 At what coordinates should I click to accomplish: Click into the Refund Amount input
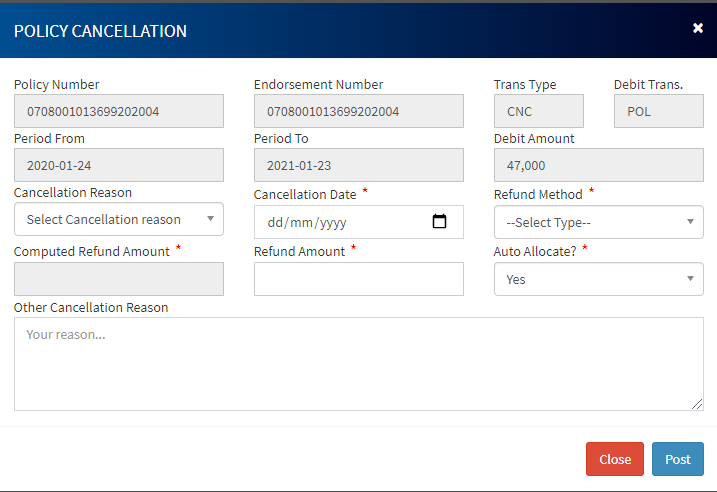coord(358,279)
